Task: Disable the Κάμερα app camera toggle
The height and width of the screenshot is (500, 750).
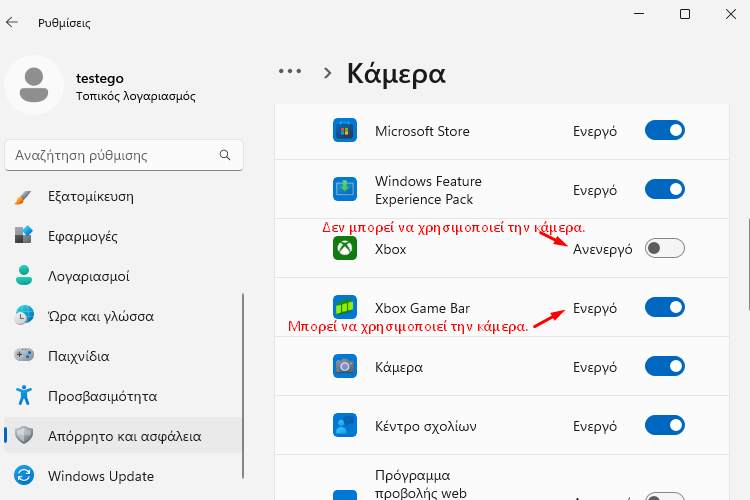Action: (x=665, y=367)
